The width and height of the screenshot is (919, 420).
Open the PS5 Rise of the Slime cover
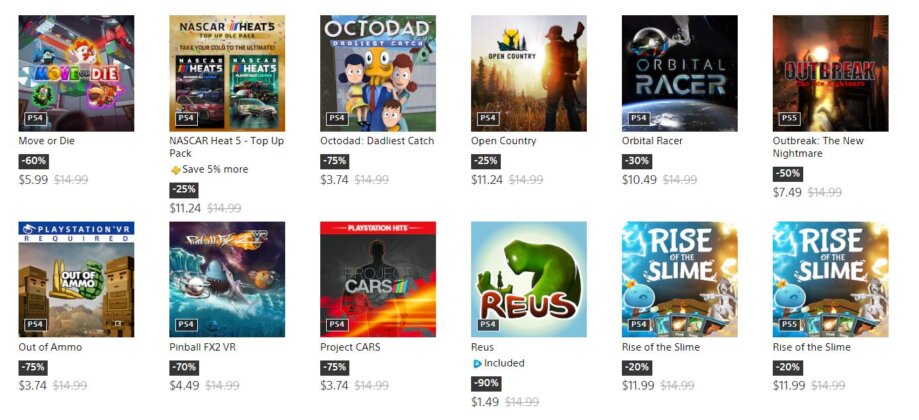point(830,279)
